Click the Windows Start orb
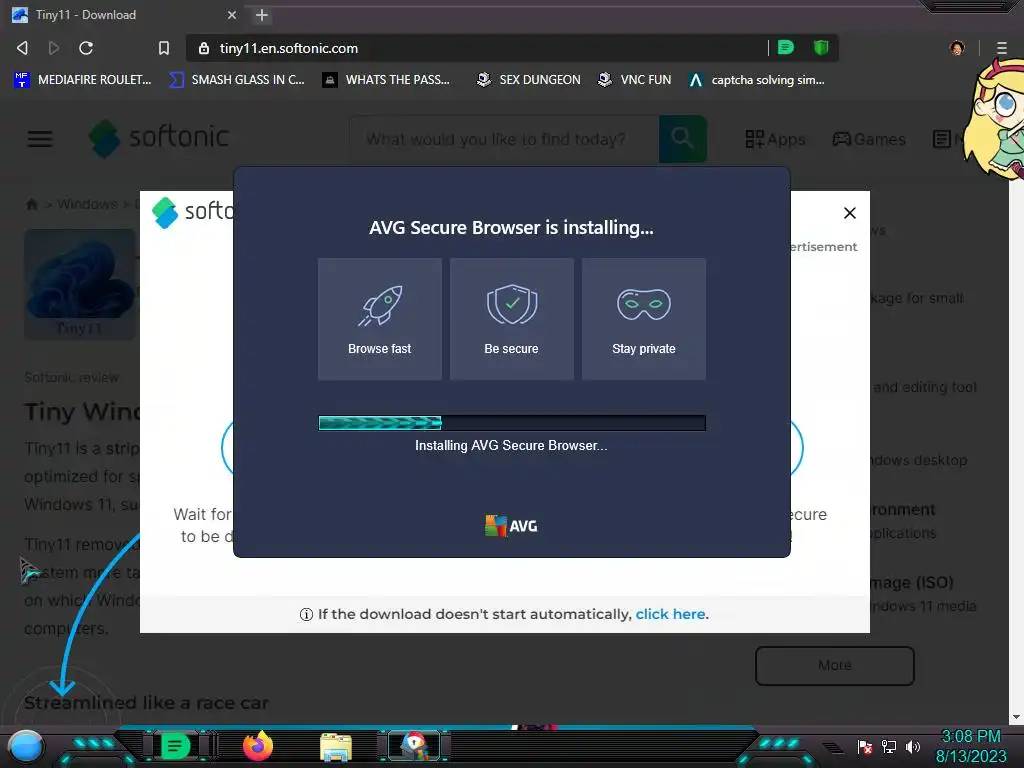Screen dimensions: 1024x768 point(25,746)
